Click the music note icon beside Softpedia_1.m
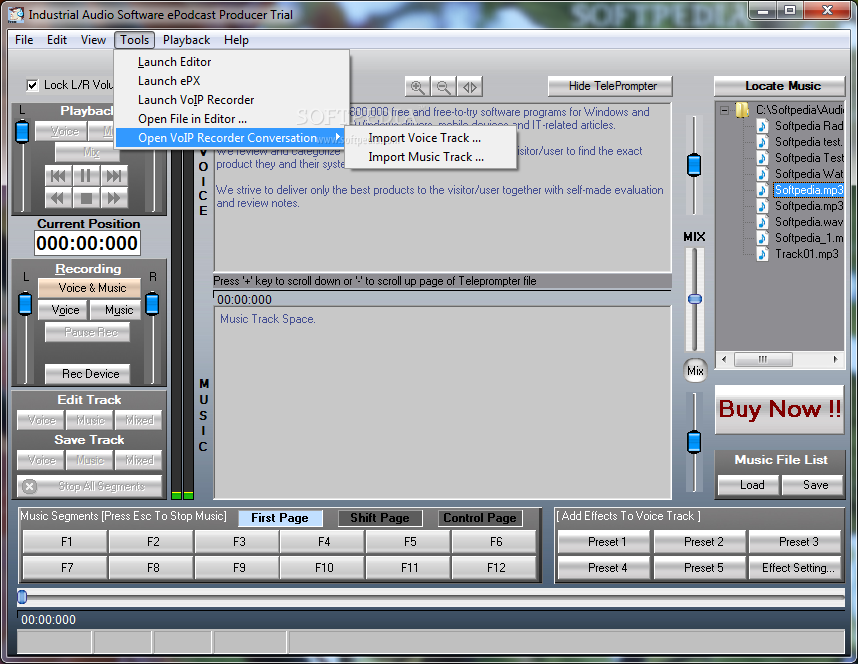The width and height of the screenshot is (858, 664). (x=762, y=238)
